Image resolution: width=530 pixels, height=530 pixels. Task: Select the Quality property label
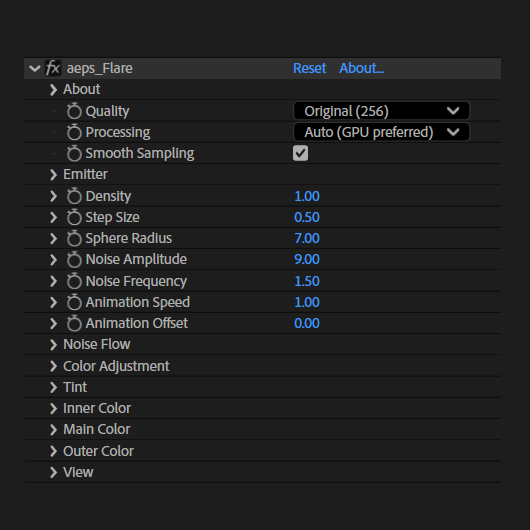tap(107, 111)
